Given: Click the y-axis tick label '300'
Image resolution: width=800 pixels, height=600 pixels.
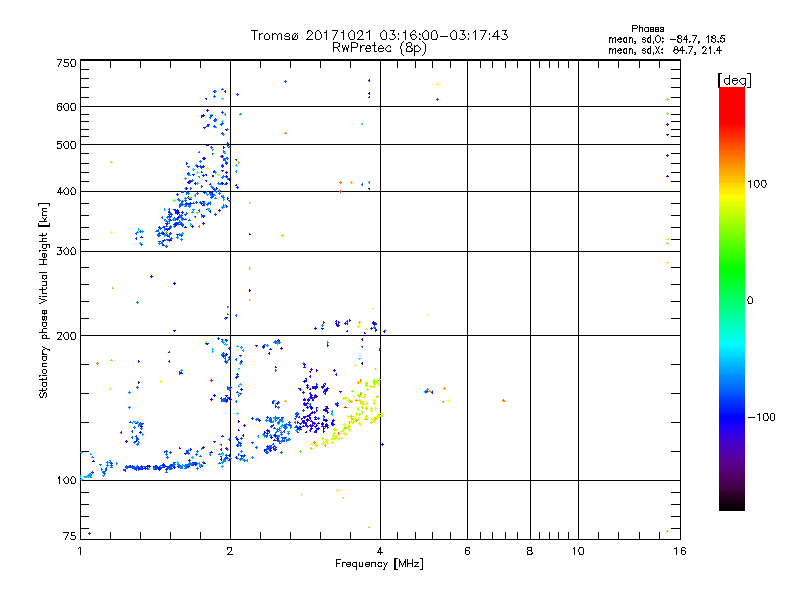Looking at the screenshot, I should [x=66, y=252].
